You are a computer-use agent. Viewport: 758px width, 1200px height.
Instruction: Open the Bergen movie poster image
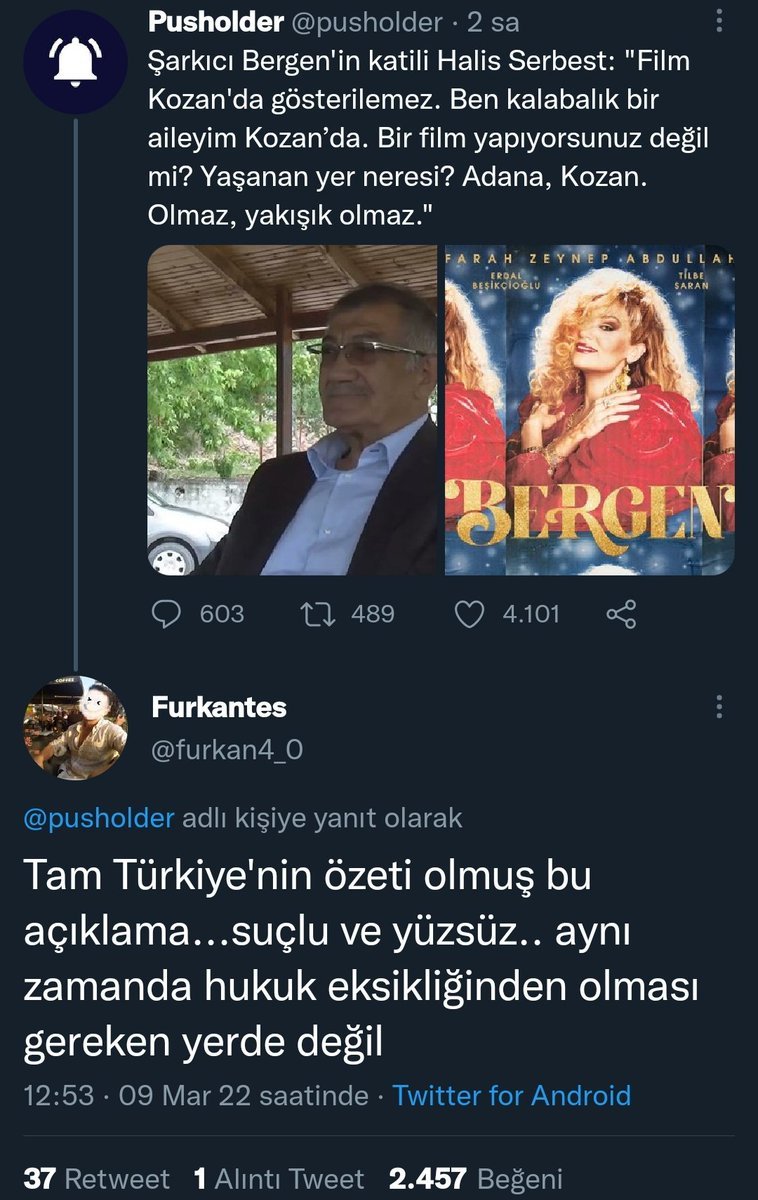[x=590, y=410]
